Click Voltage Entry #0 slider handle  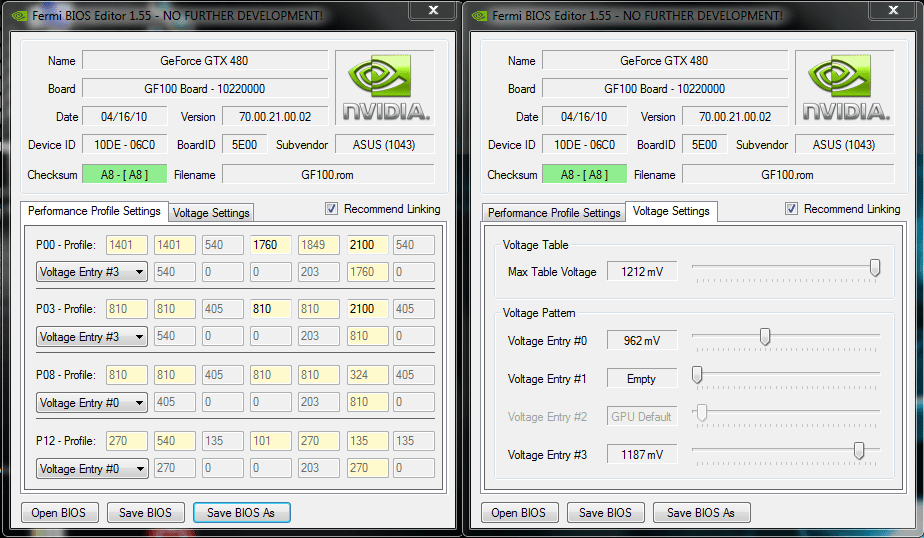[765, 336]
